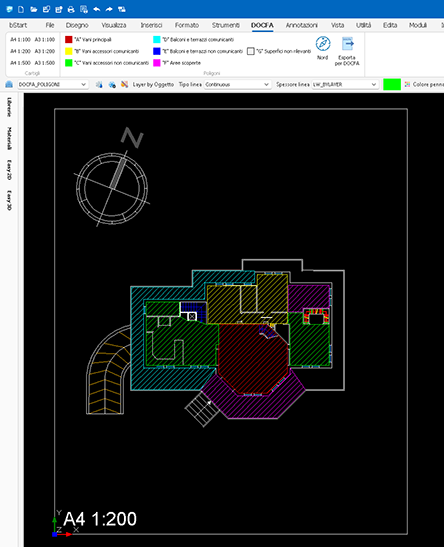The width and height of the screenshot is (444, 547).
Task: Open the Disegno ribbon tab
Action: point(77,25)
